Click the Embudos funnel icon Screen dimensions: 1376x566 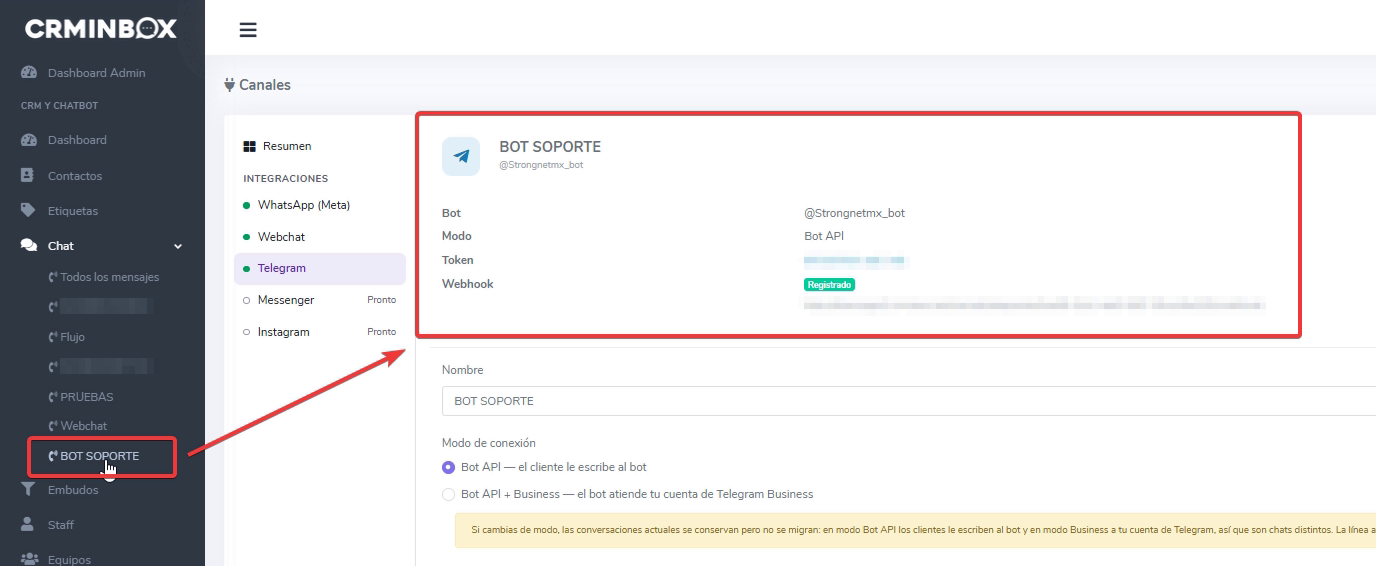[x=28, y=490]
